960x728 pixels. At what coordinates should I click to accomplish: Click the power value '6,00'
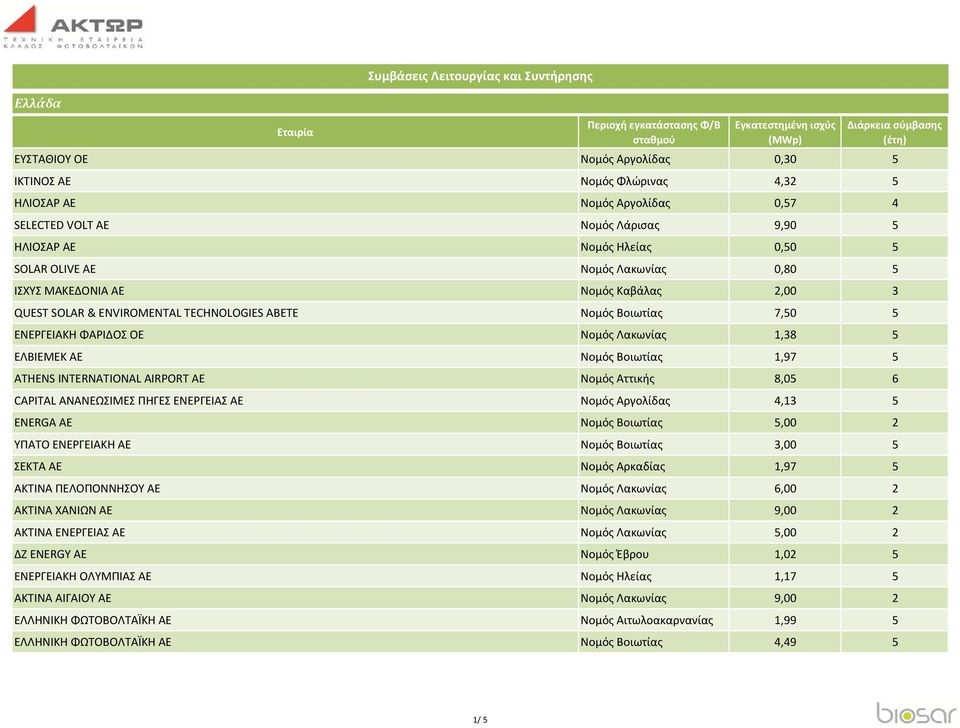tap(785, 489)
